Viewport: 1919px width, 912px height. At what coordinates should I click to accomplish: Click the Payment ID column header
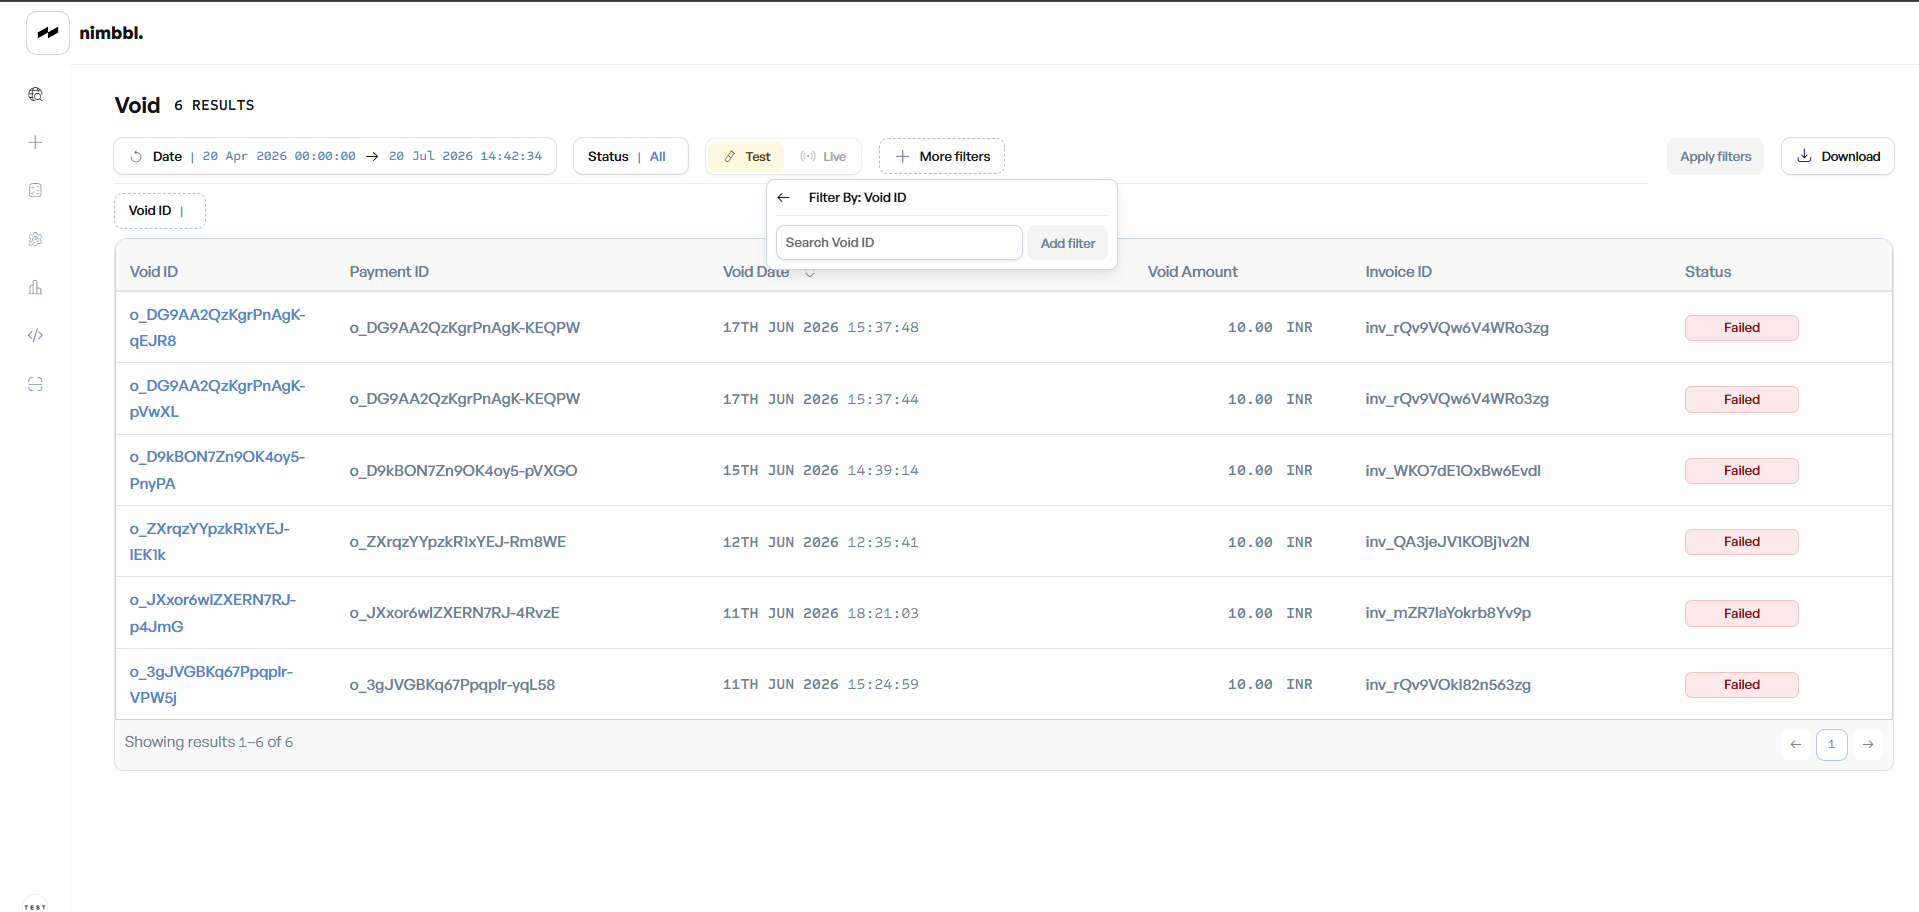(389, 272)
